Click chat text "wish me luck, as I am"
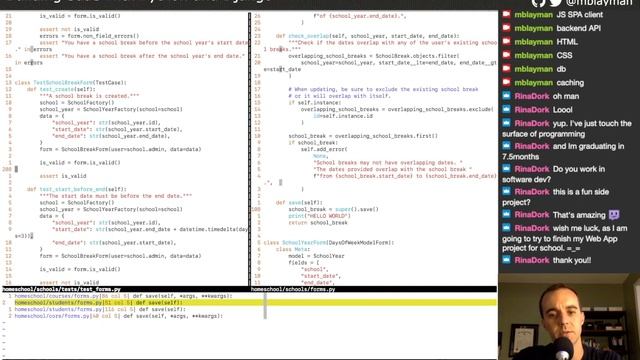The height and width of the screenshot is (360, 640). (590, 228)
